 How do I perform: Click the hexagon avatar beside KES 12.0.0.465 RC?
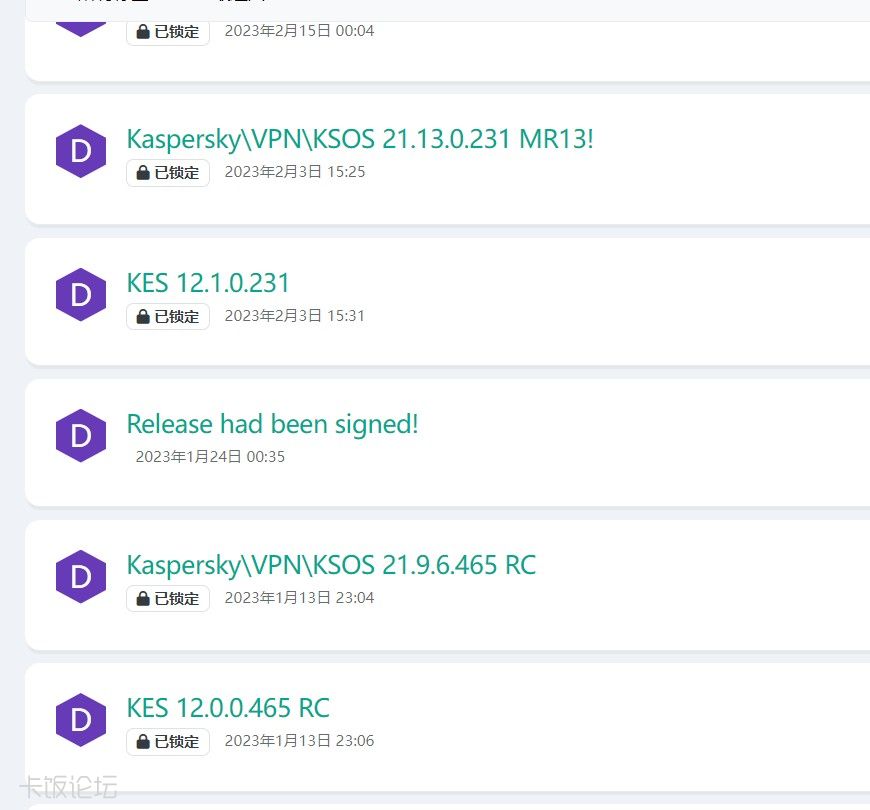coord(81,720)
